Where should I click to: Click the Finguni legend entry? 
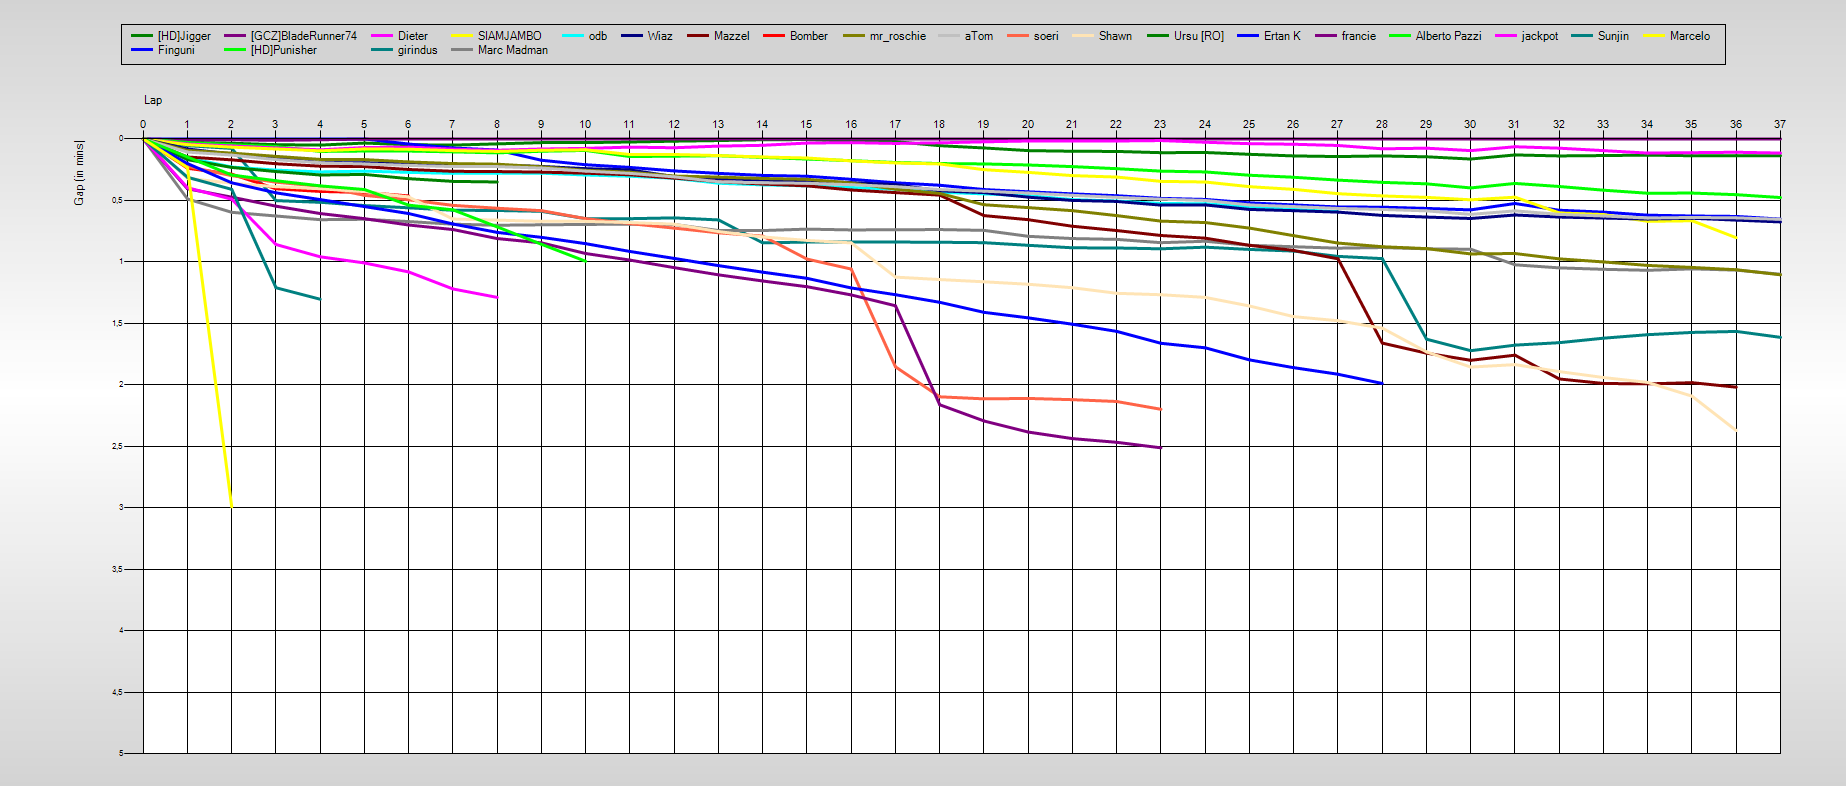[x=176, y=50]
